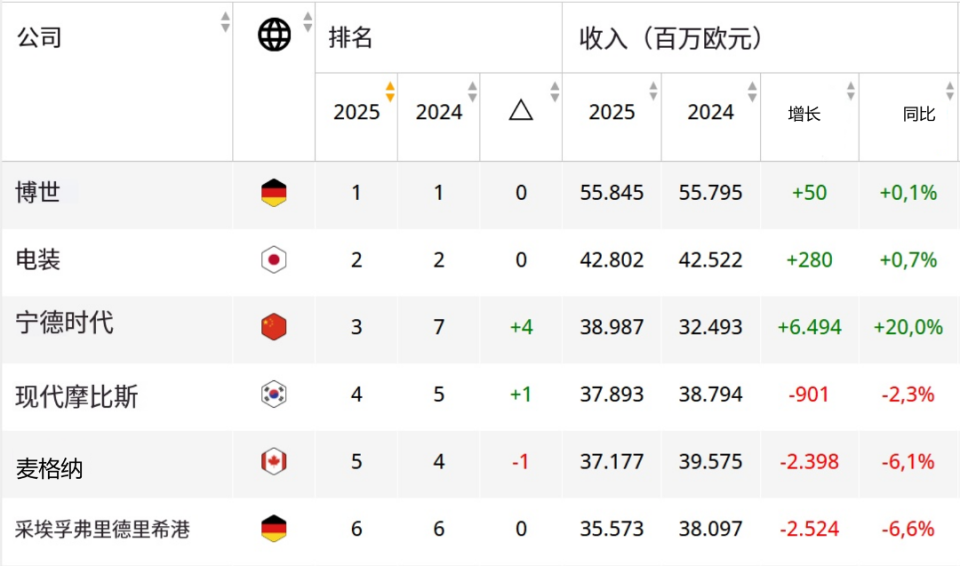This screenshot has height=566, width=960.
Task: Click the German flag next to 博世
Action: click(274, 193)
